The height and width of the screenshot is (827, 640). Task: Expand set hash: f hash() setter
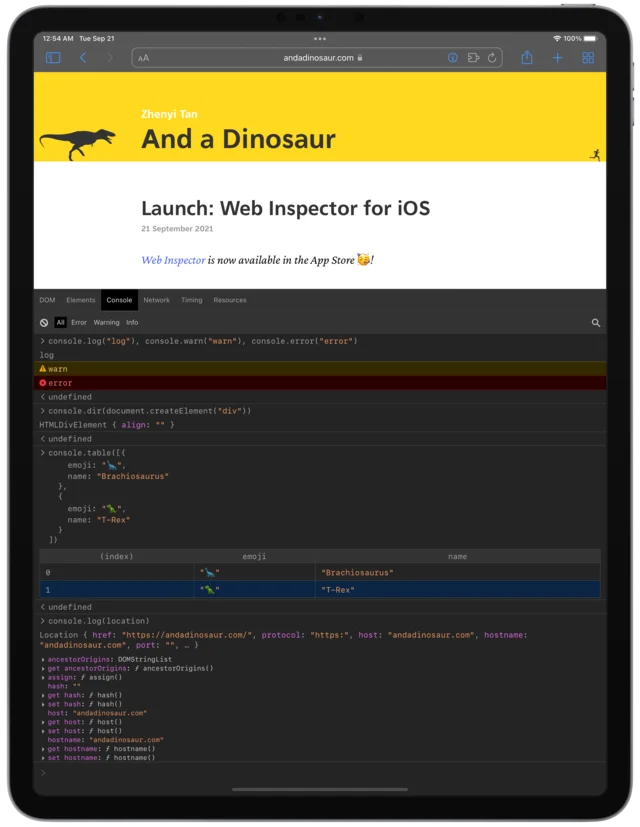pos(43,704)
